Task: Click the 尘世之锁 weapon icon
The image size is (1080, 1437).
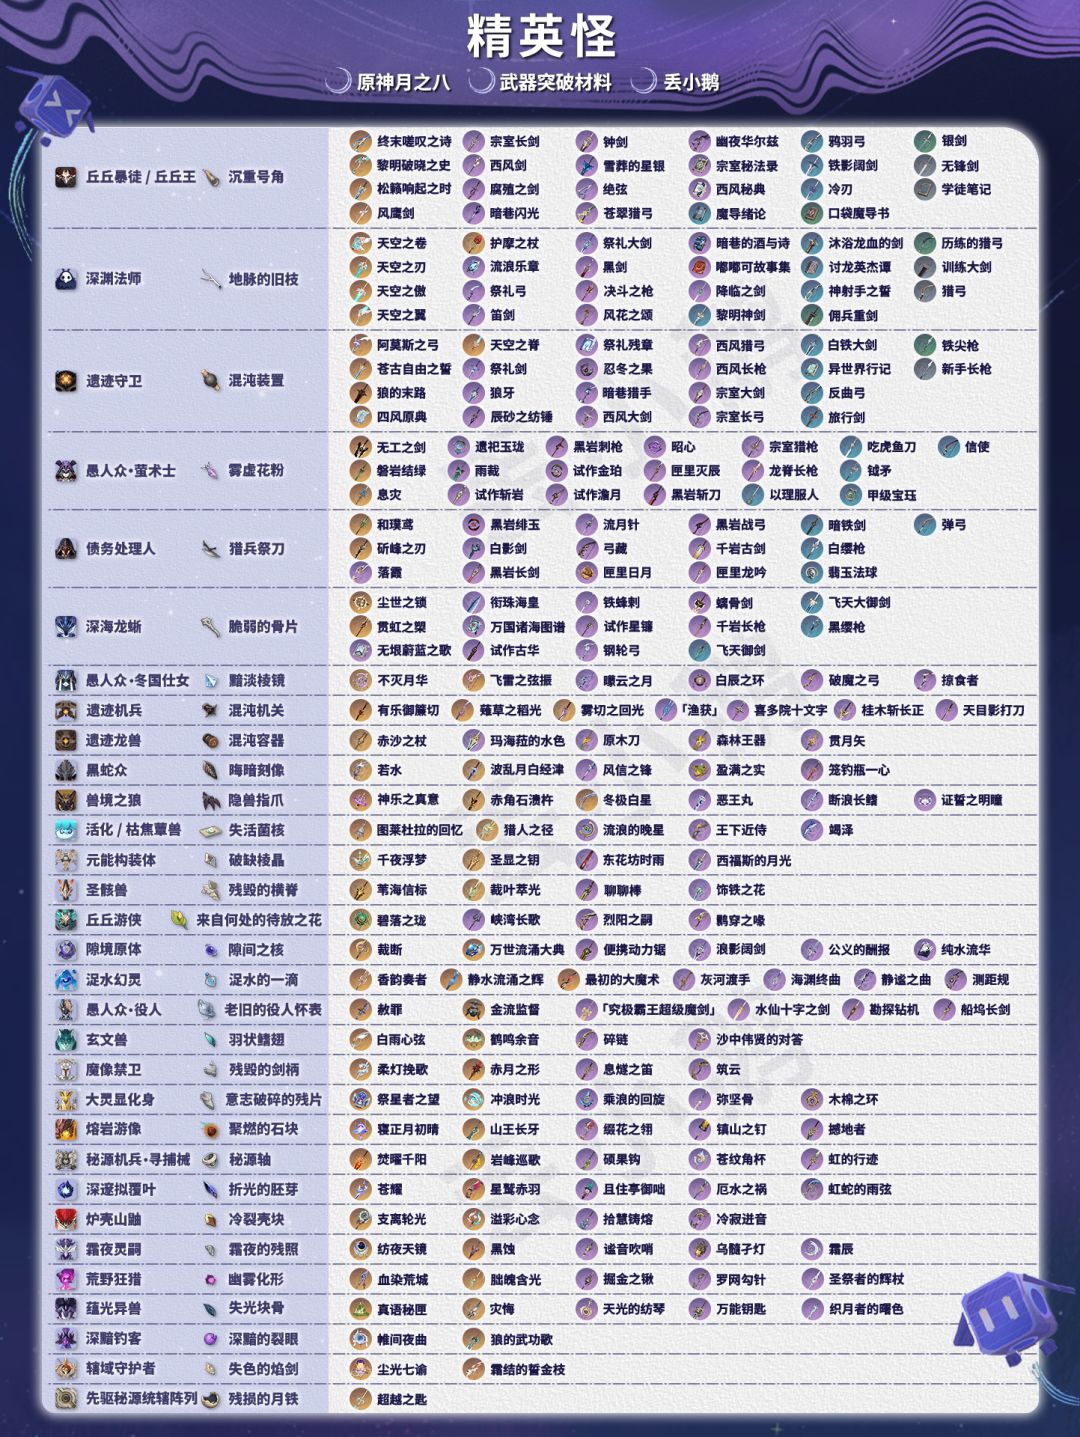Action: tap(361, 602)
